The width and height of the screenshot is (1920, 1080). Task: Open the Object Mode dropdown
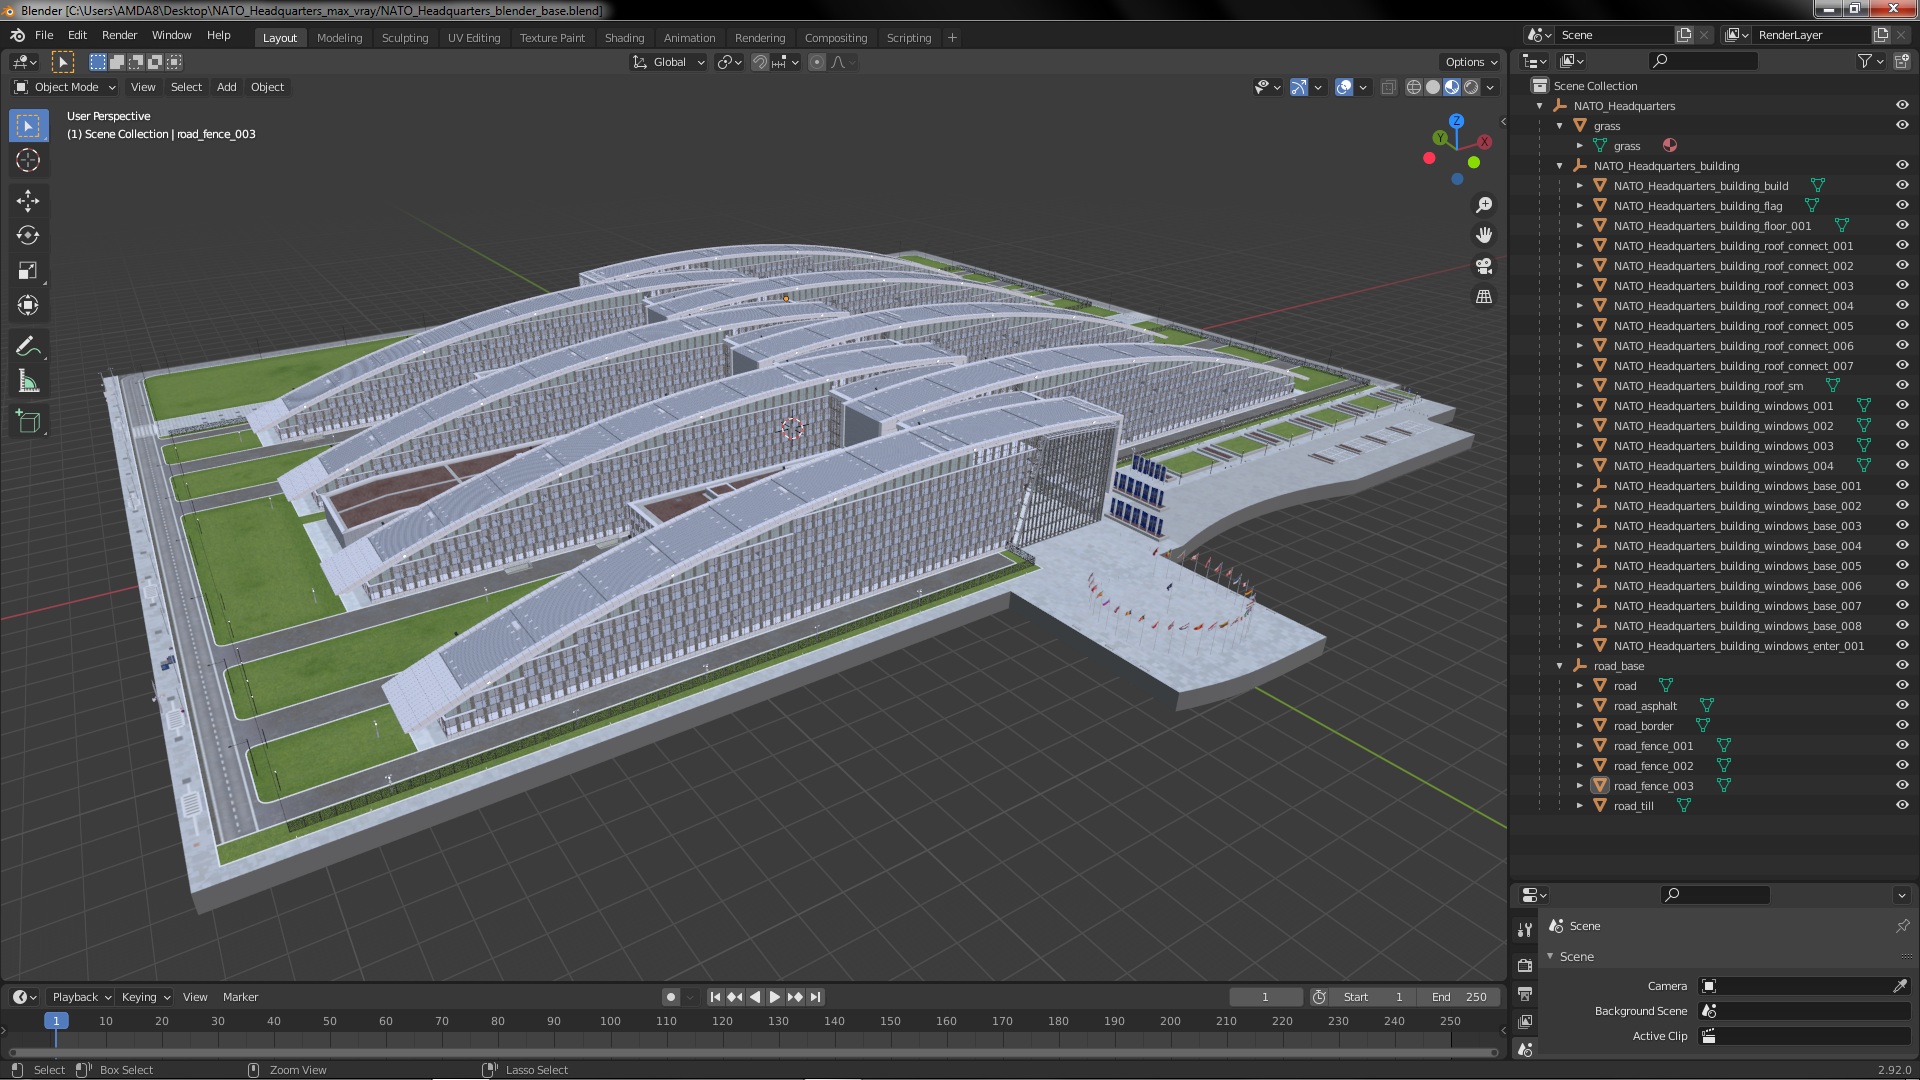(66, 87)
